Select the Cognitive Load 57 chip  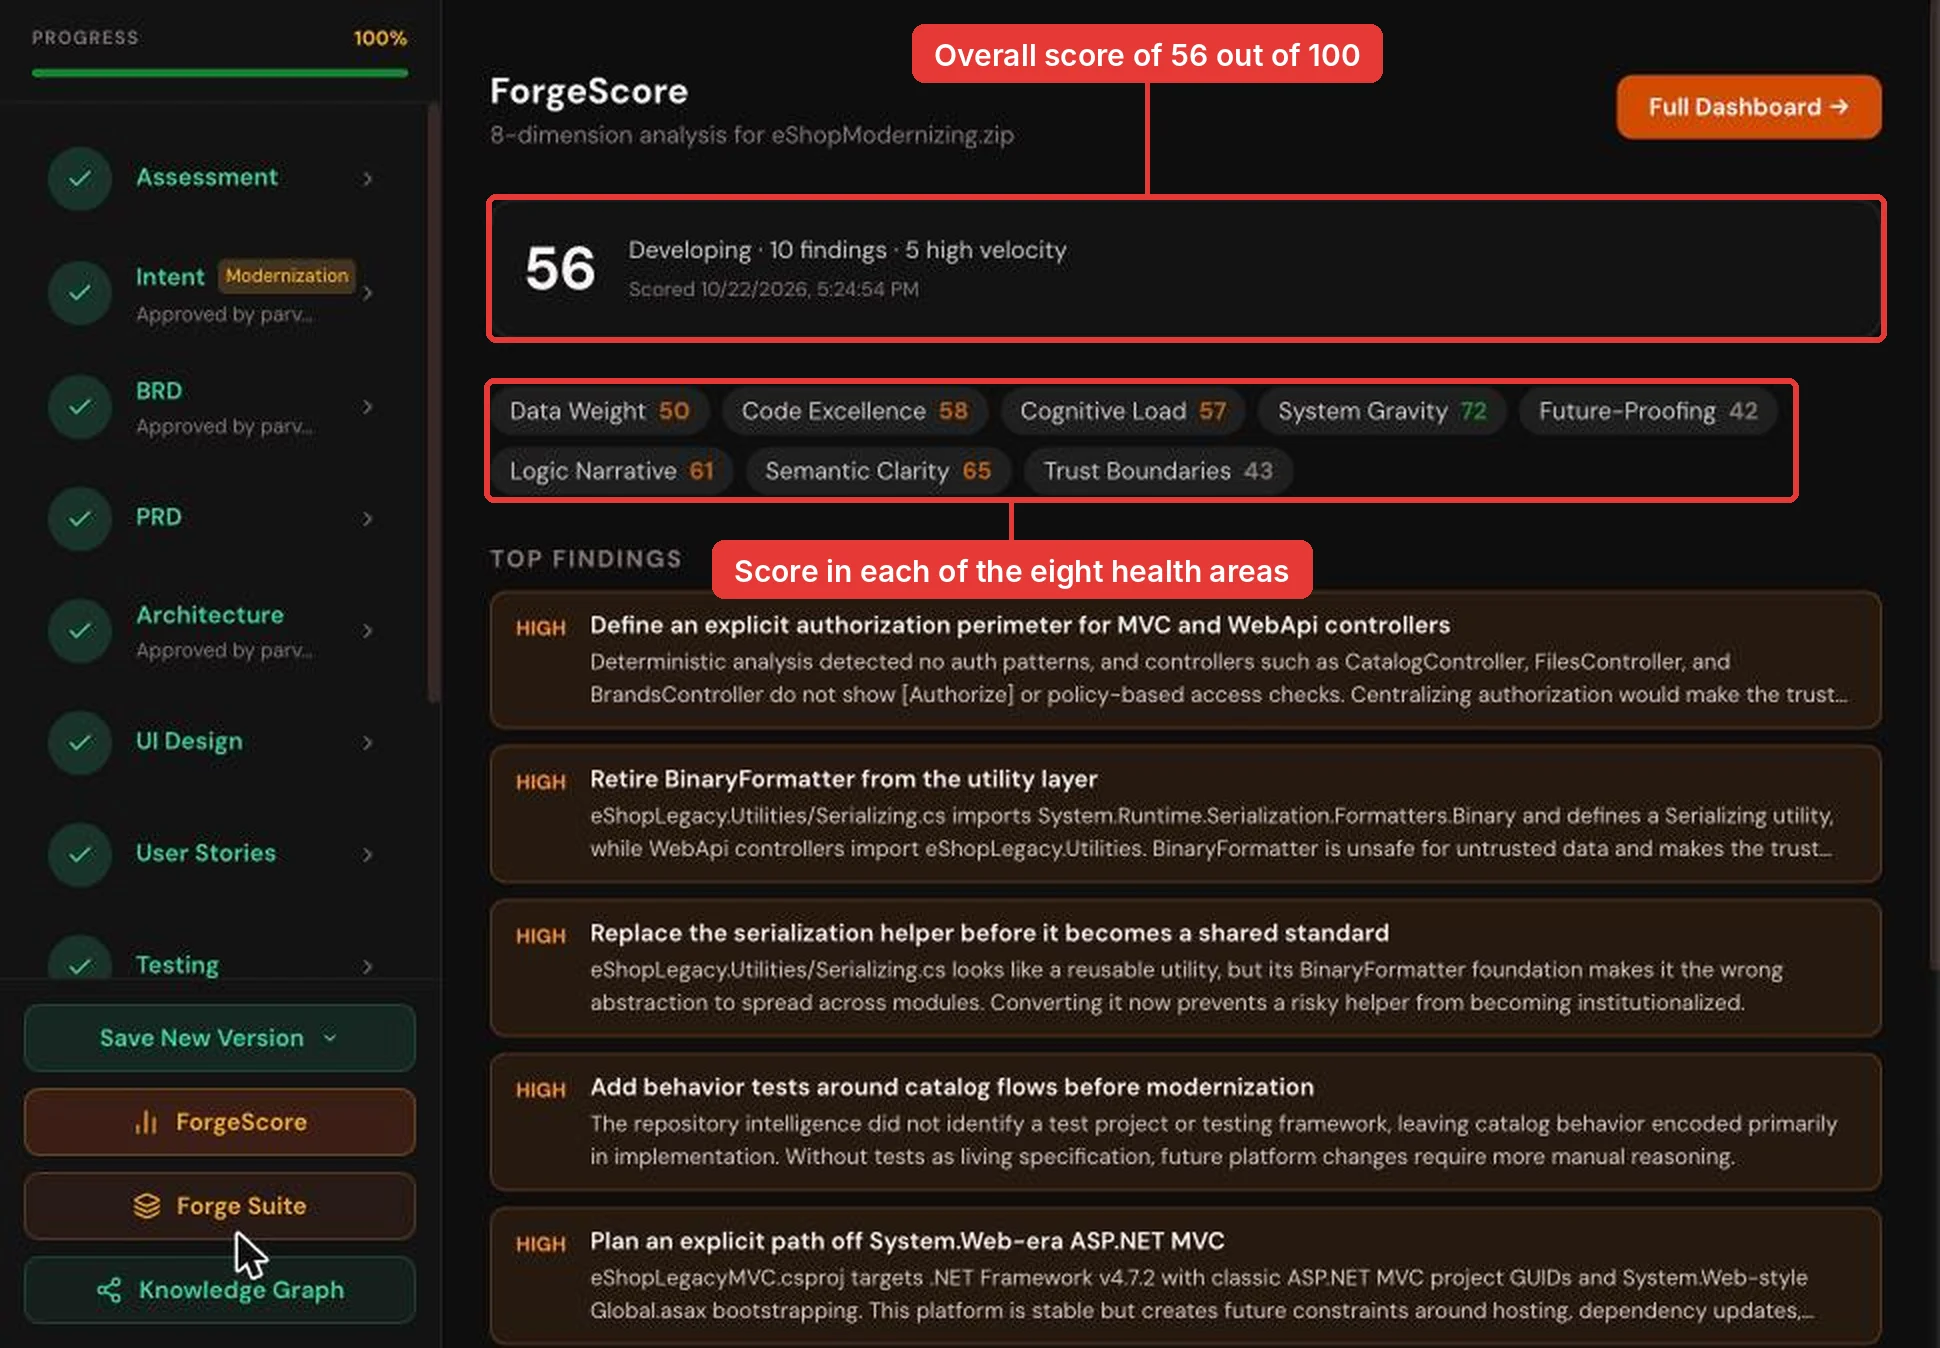click(x=1123, y=411)
